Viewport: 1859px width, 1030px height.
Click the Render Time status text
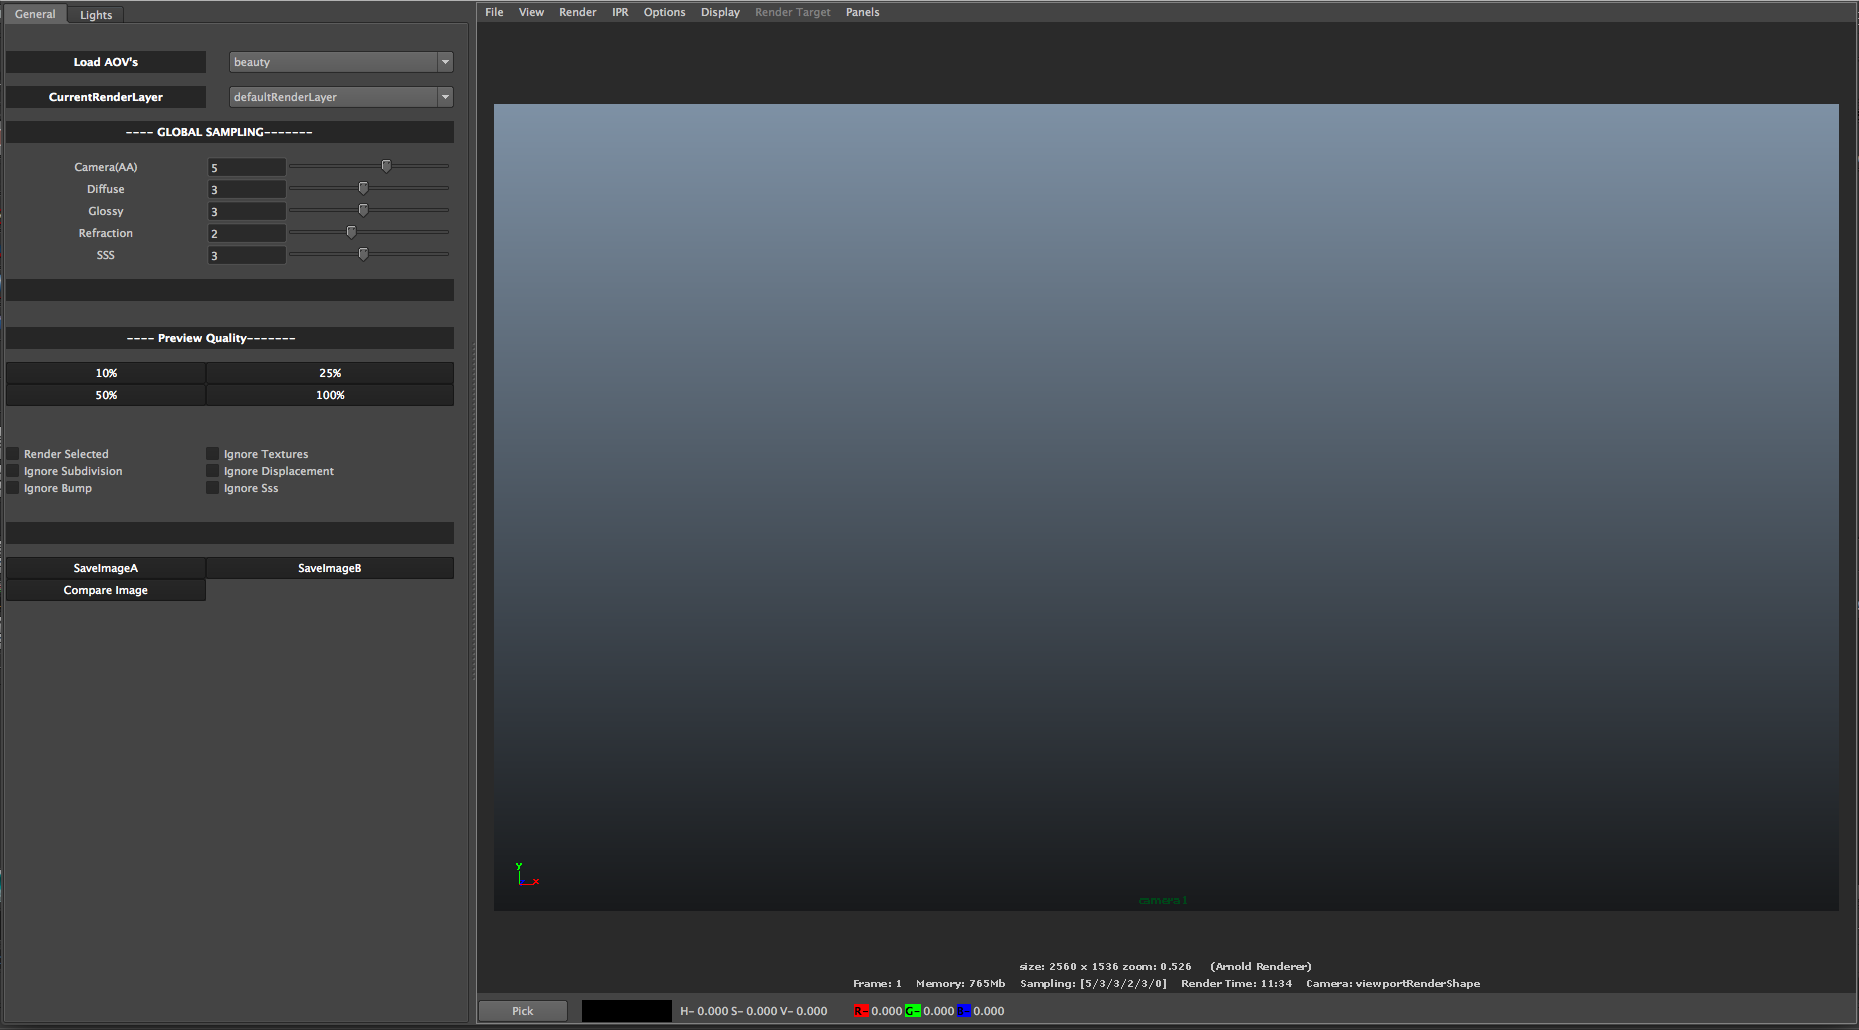[1236, 984]
